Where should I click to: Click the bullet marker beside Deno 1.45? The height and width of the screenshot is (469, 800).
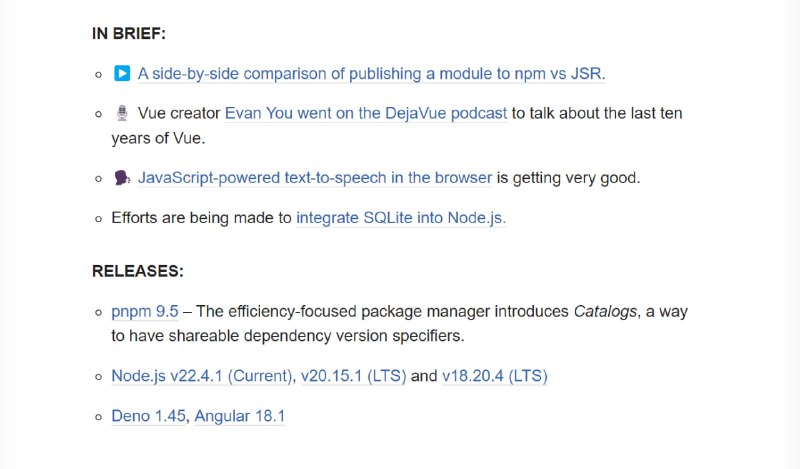point(98,417)
